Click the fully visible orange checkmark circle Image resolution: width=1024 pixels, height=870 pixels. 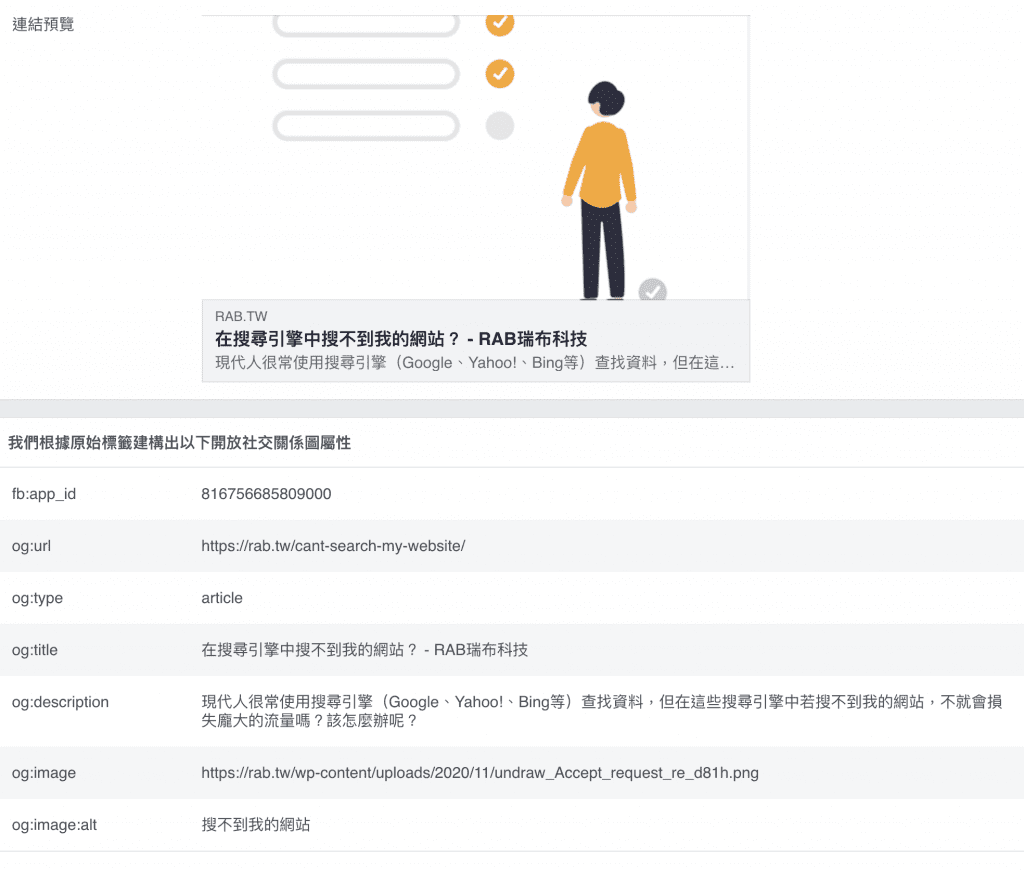[499, 74]
